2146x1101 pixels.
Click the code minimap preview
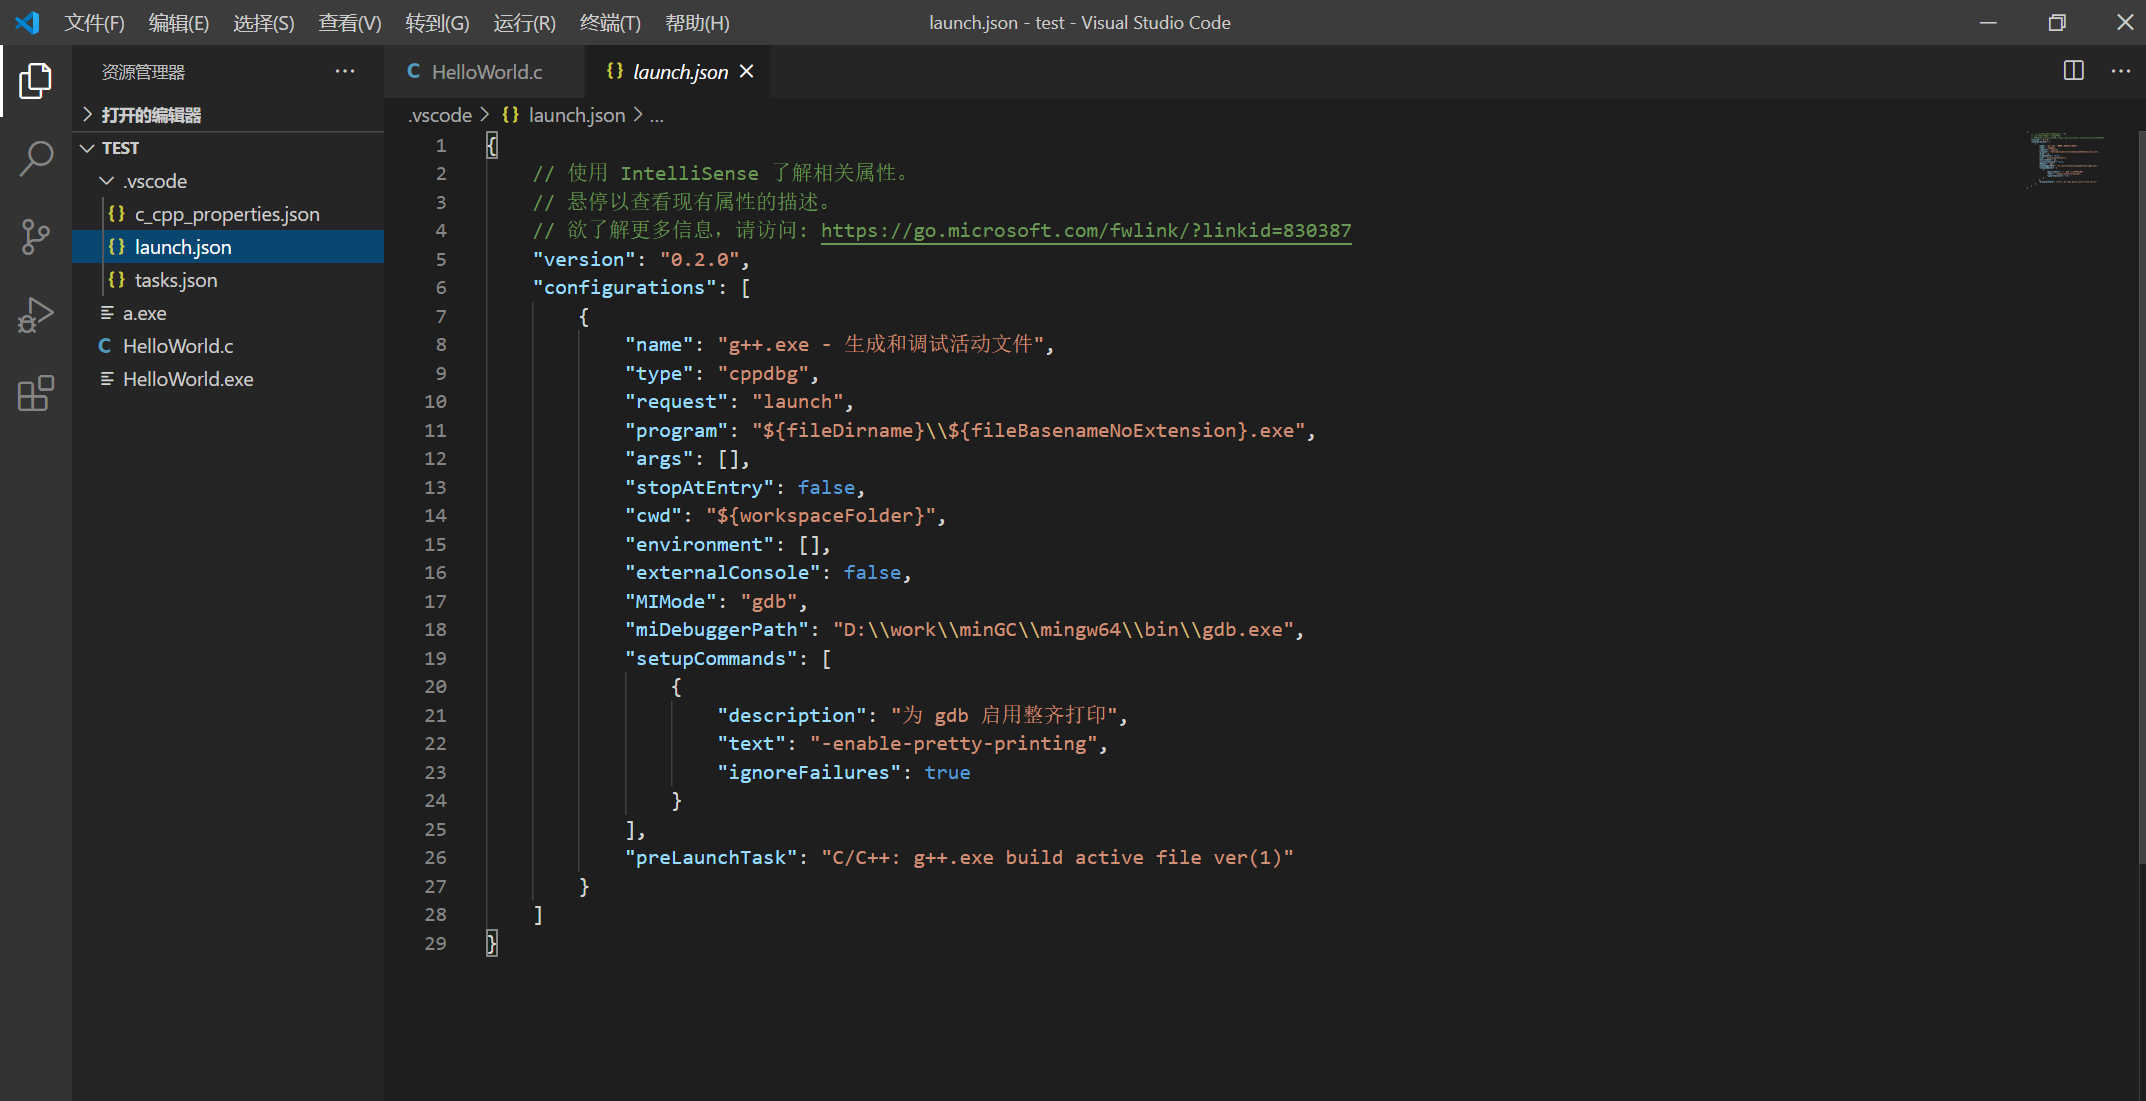click(x=2066, y=160)
